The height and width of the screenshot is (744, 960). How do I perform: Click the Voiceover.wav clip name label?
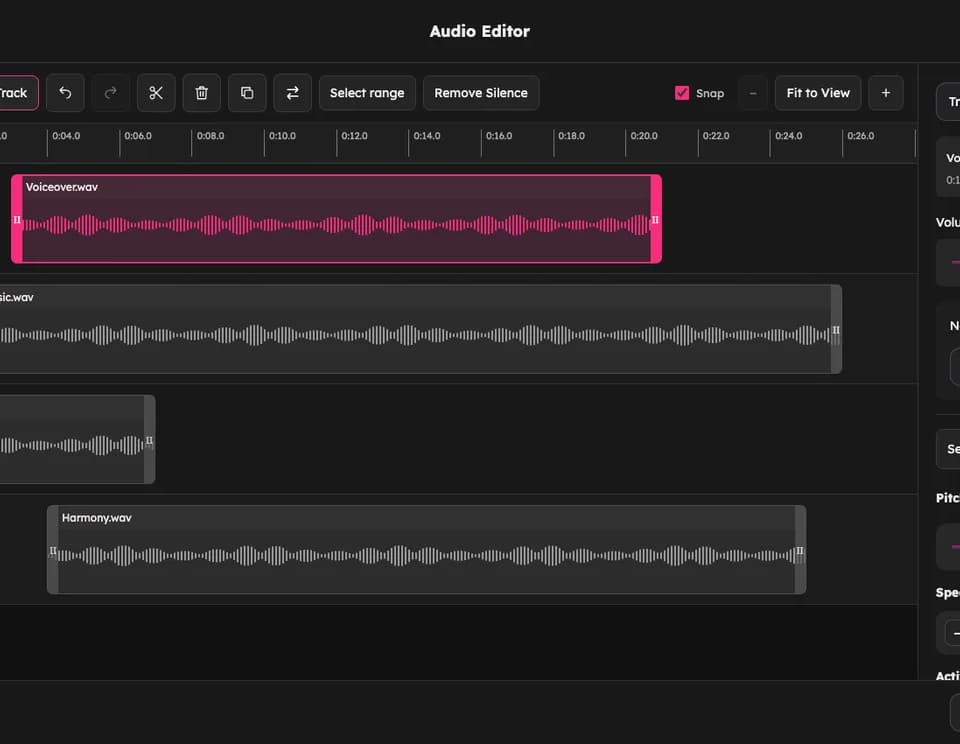62,187
